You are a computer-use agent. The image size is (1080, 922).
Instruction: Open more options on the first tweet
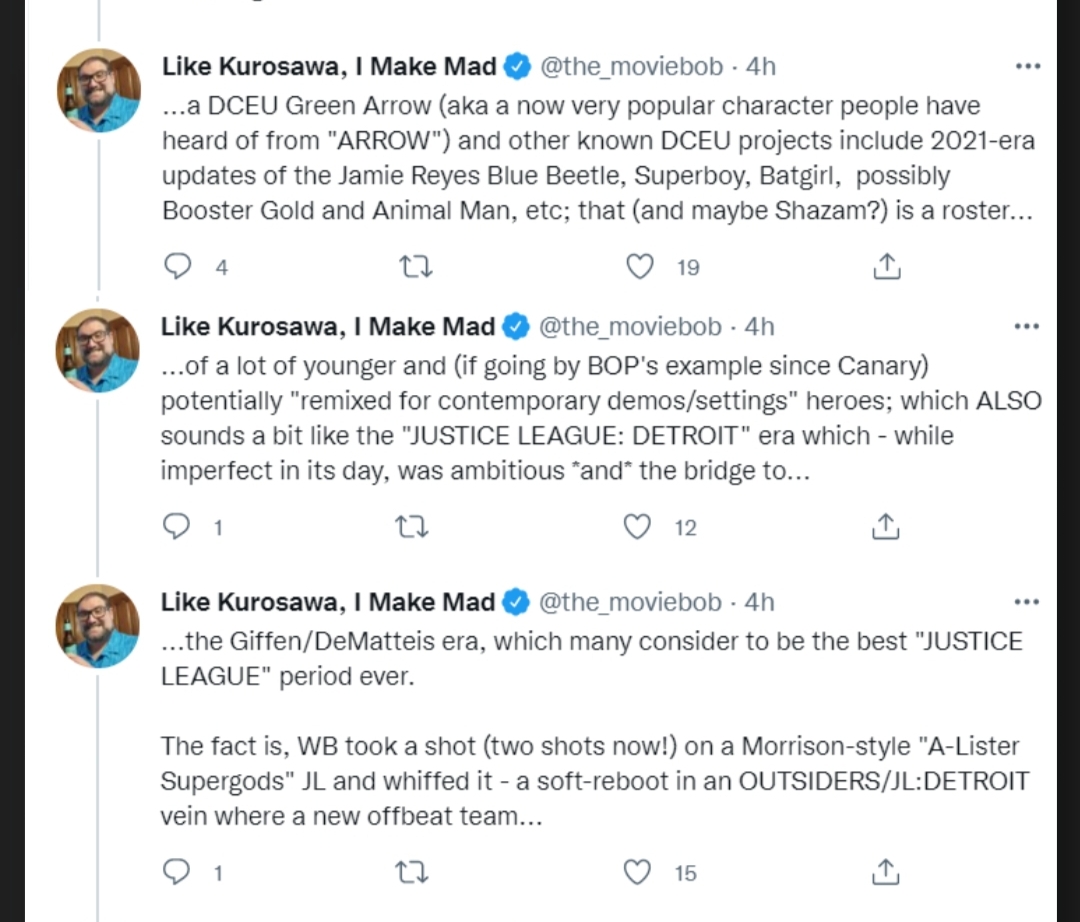coord(1027,67)
